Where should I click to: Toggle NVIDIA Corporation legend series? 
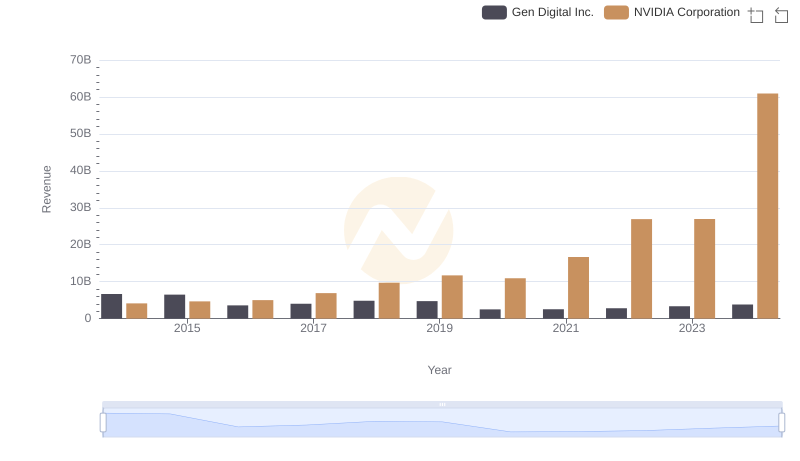point(672,12)
